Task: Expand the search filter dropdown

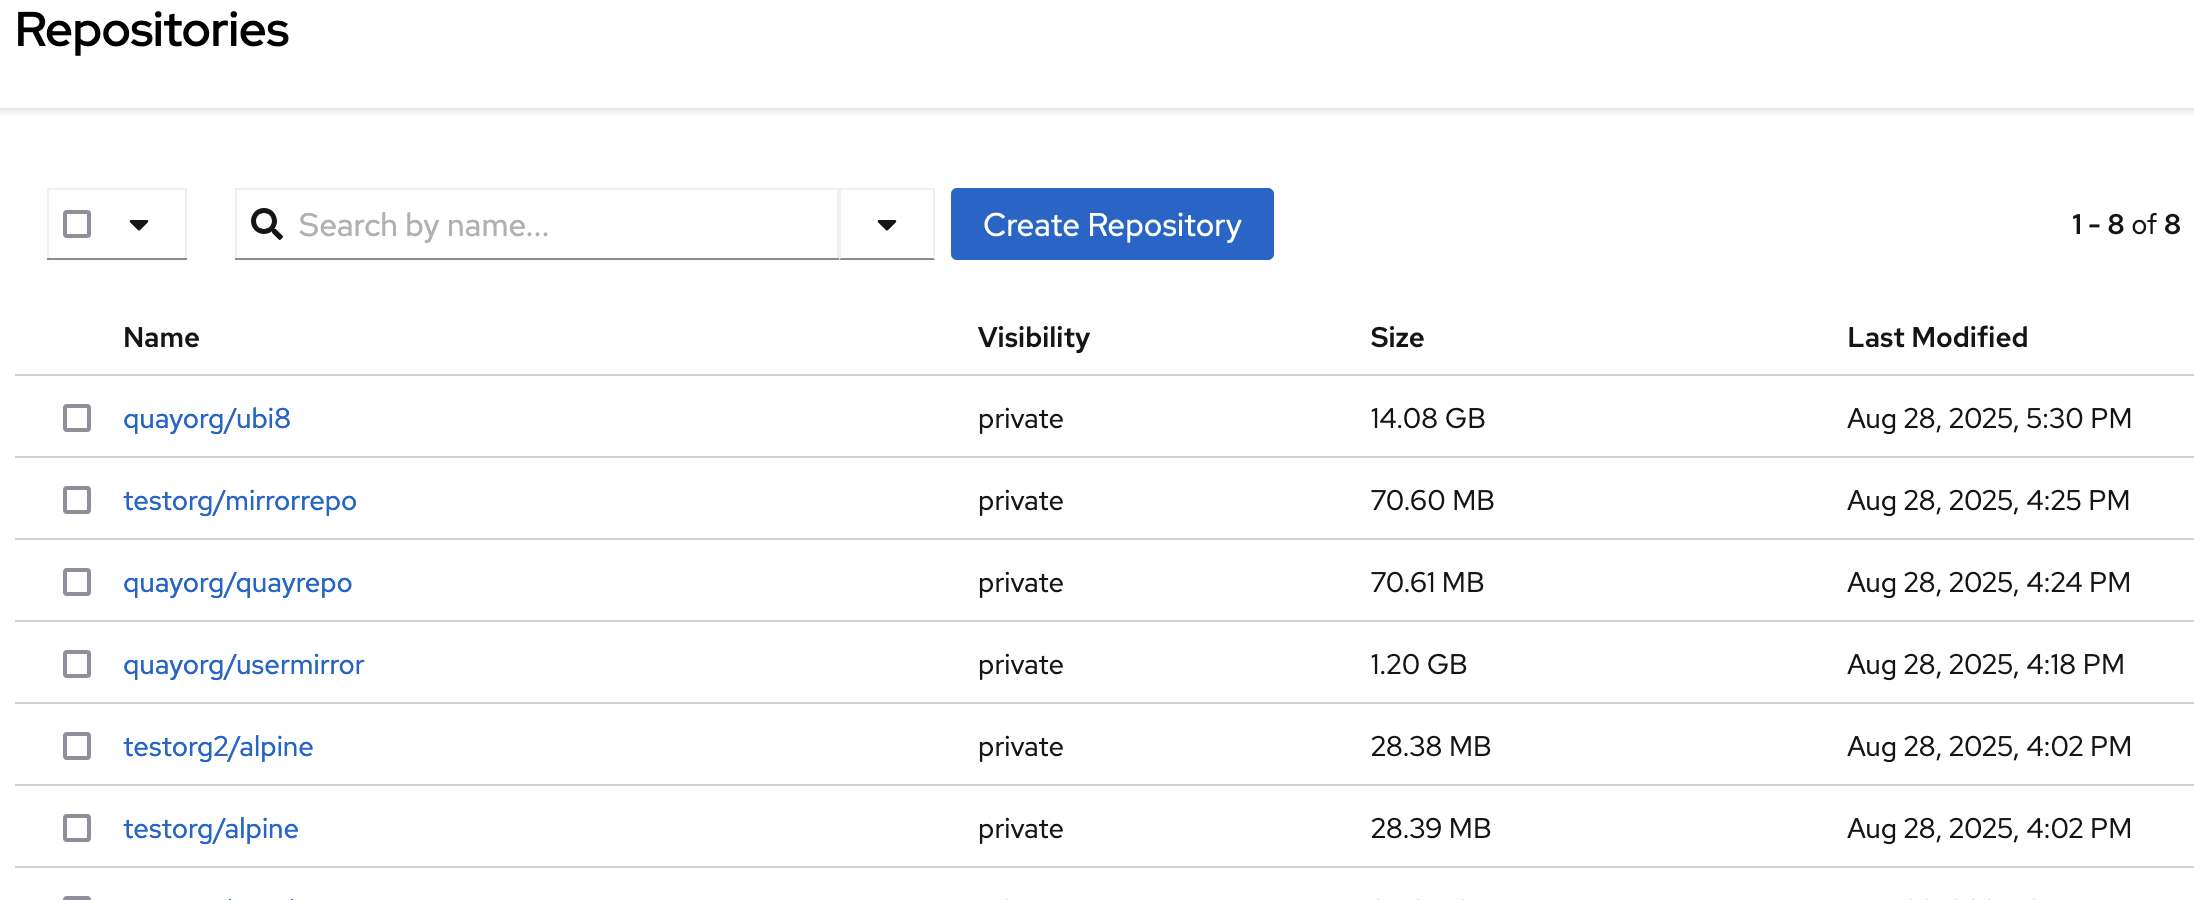Action: [x=886, y=224]
